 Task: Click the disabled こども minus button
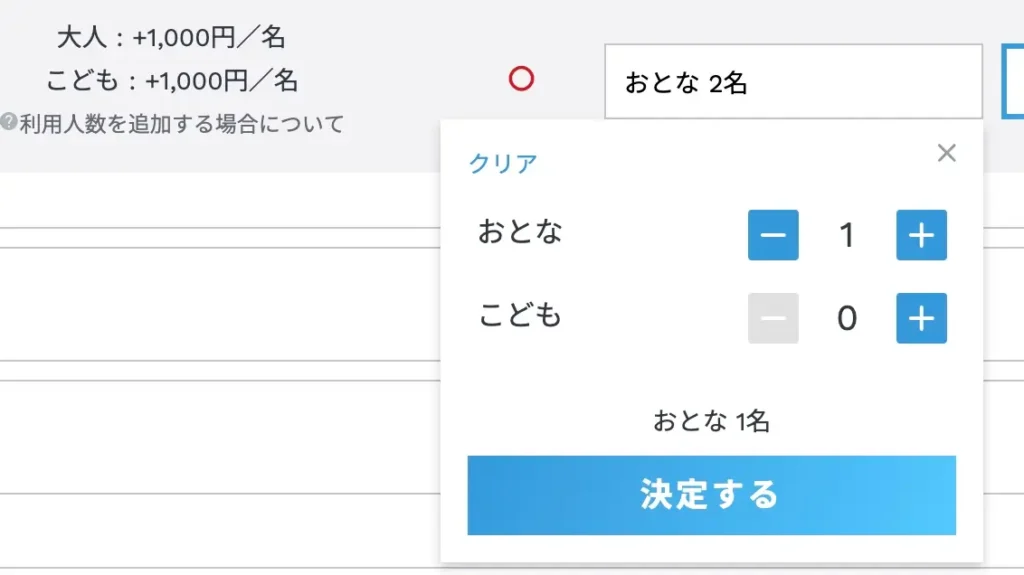(773, 318)
